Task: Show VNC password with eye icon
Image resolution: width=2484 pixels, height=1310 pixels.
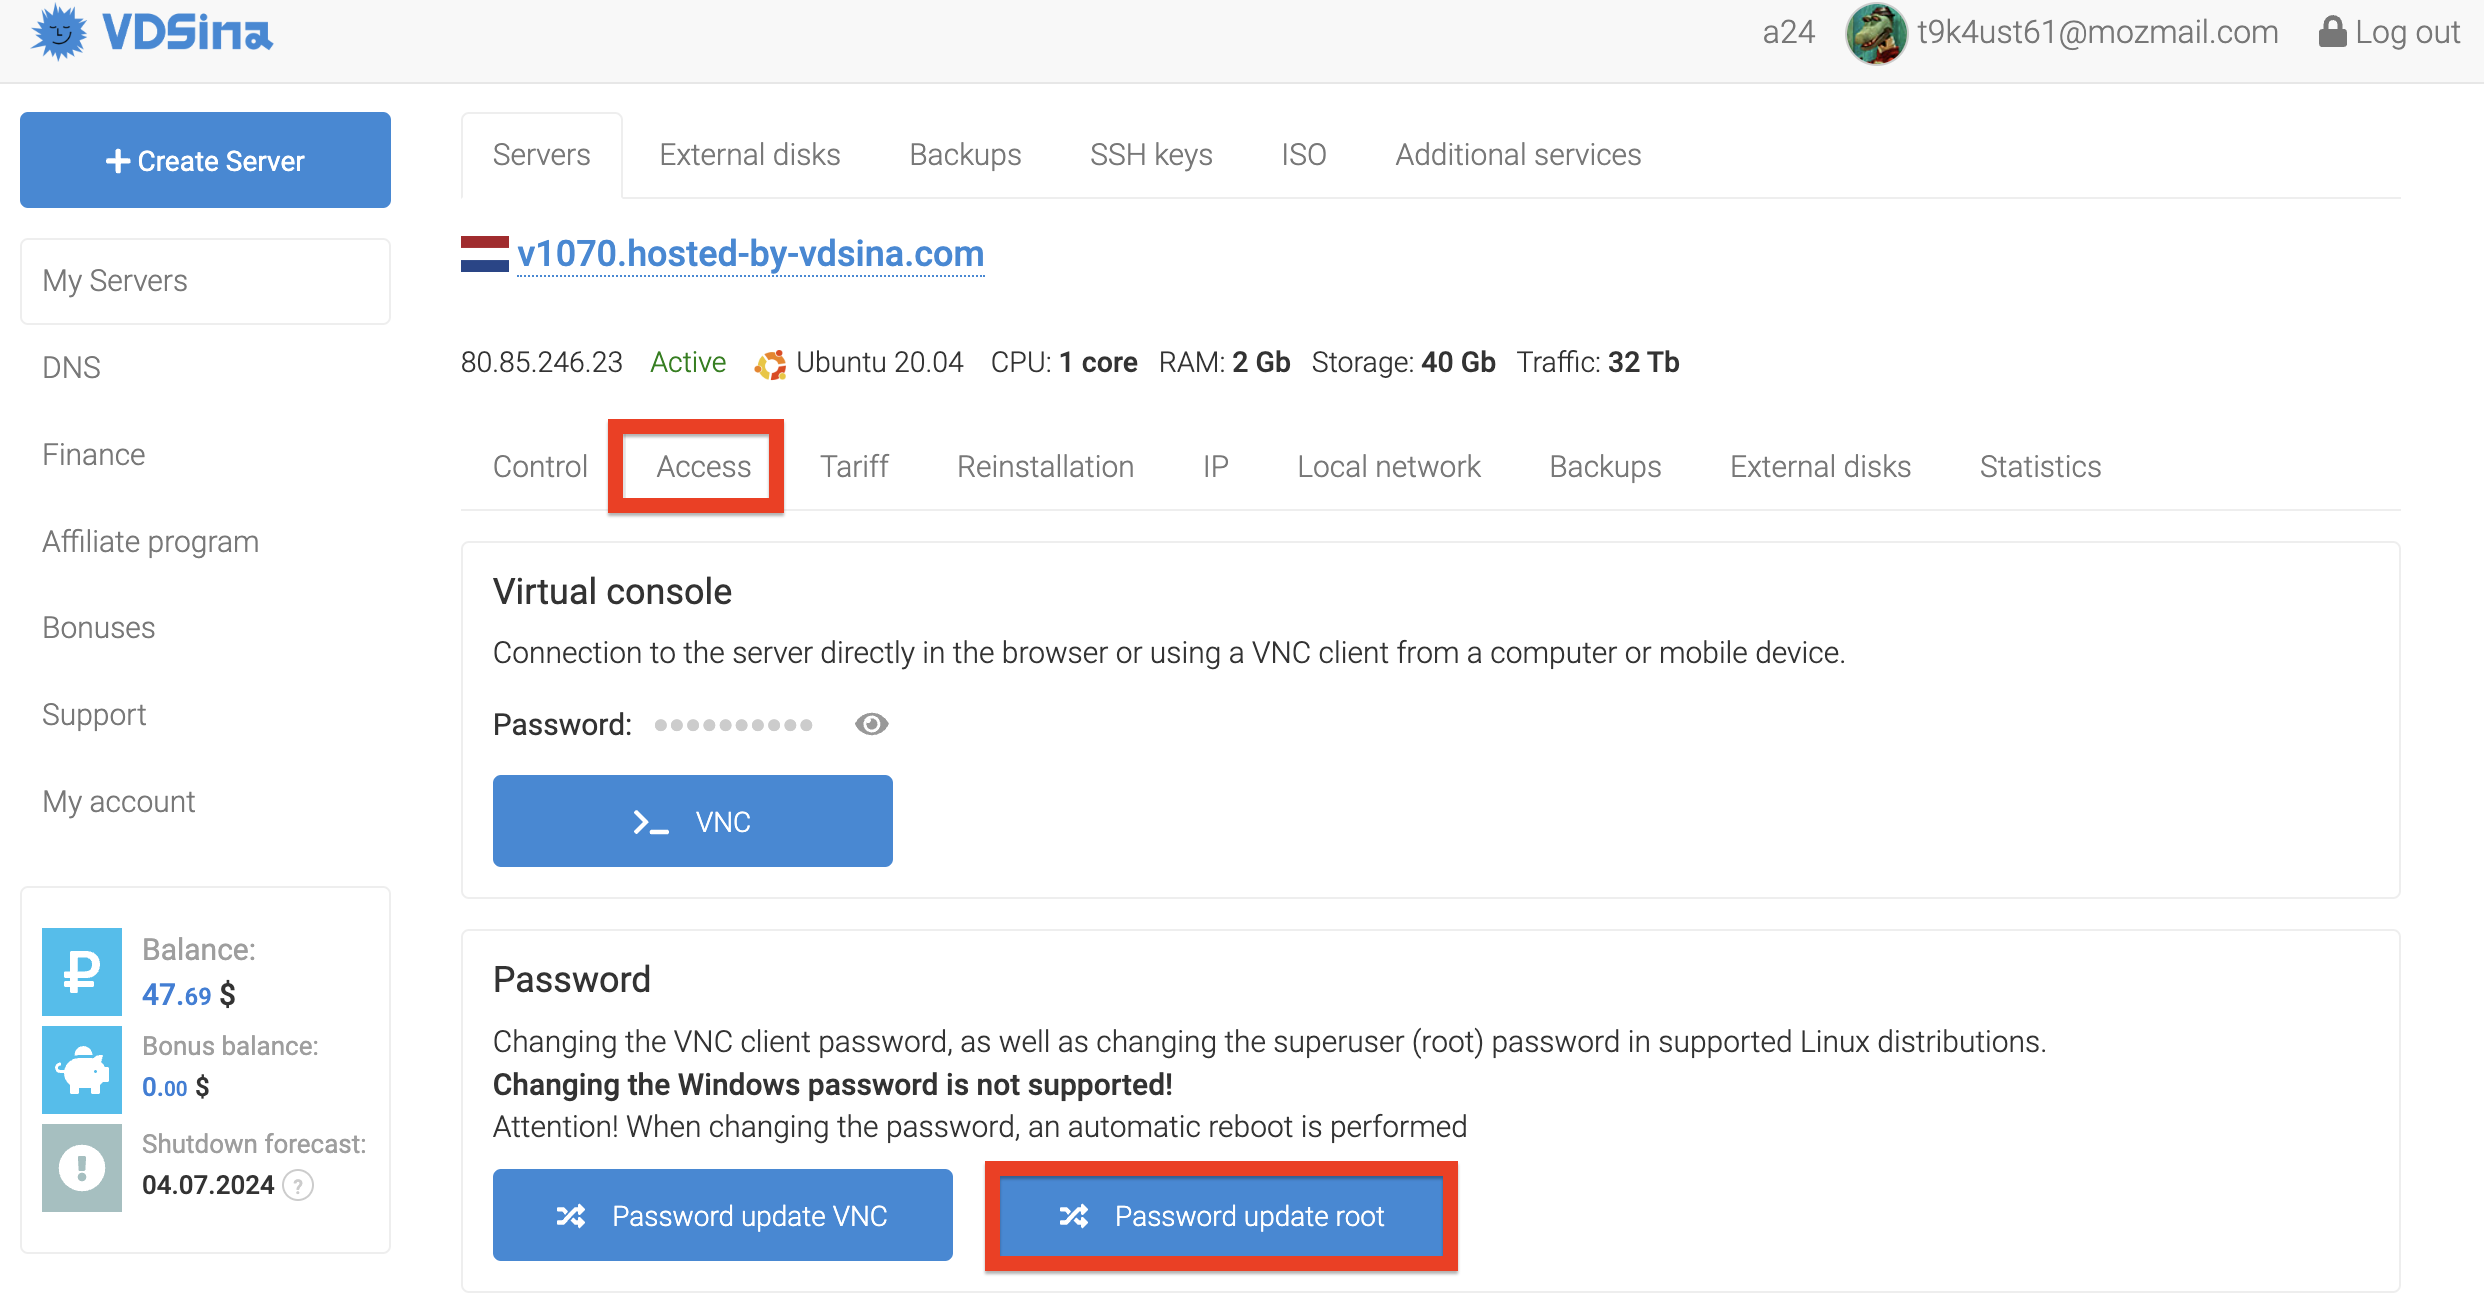Action: tap(872, 724)
